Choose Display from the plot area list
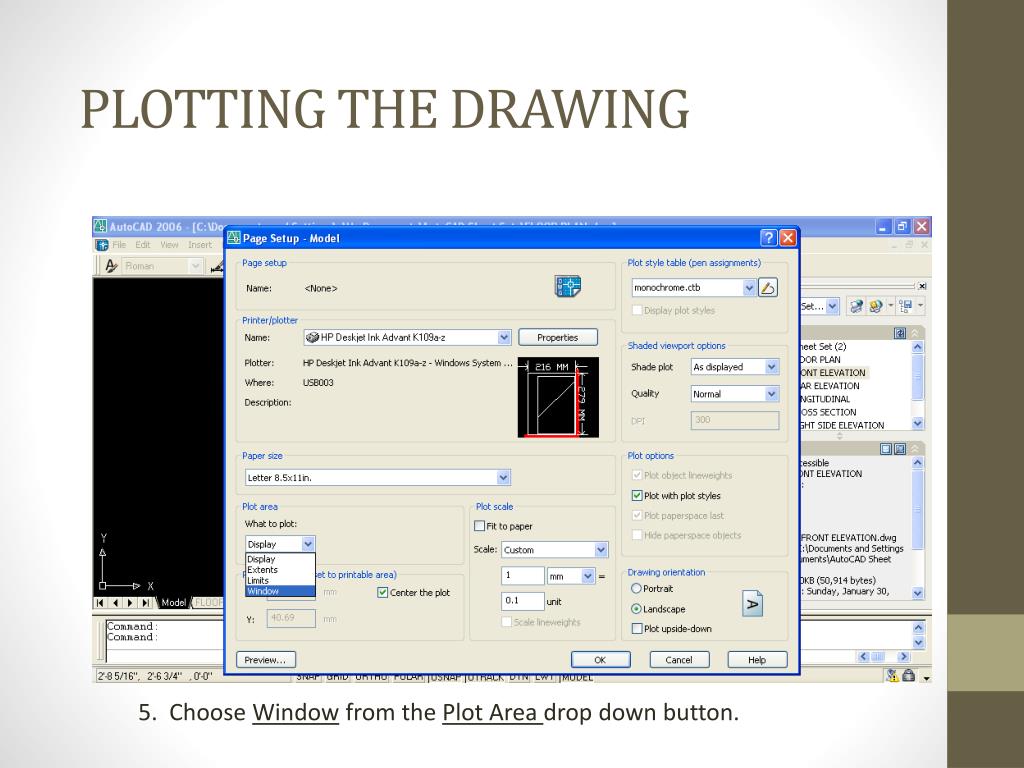 pyautogui.click(x=280, y=559)
